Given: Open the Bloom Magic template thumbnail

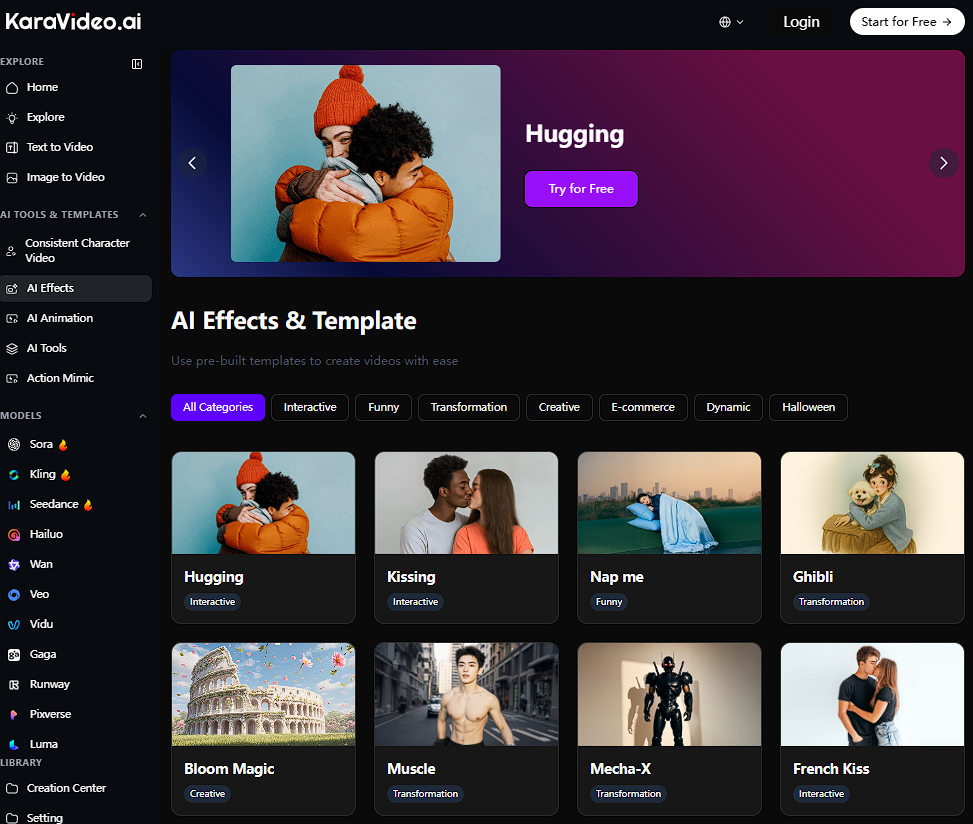Looking at the screenshot, I should click(x=263, y=694).
